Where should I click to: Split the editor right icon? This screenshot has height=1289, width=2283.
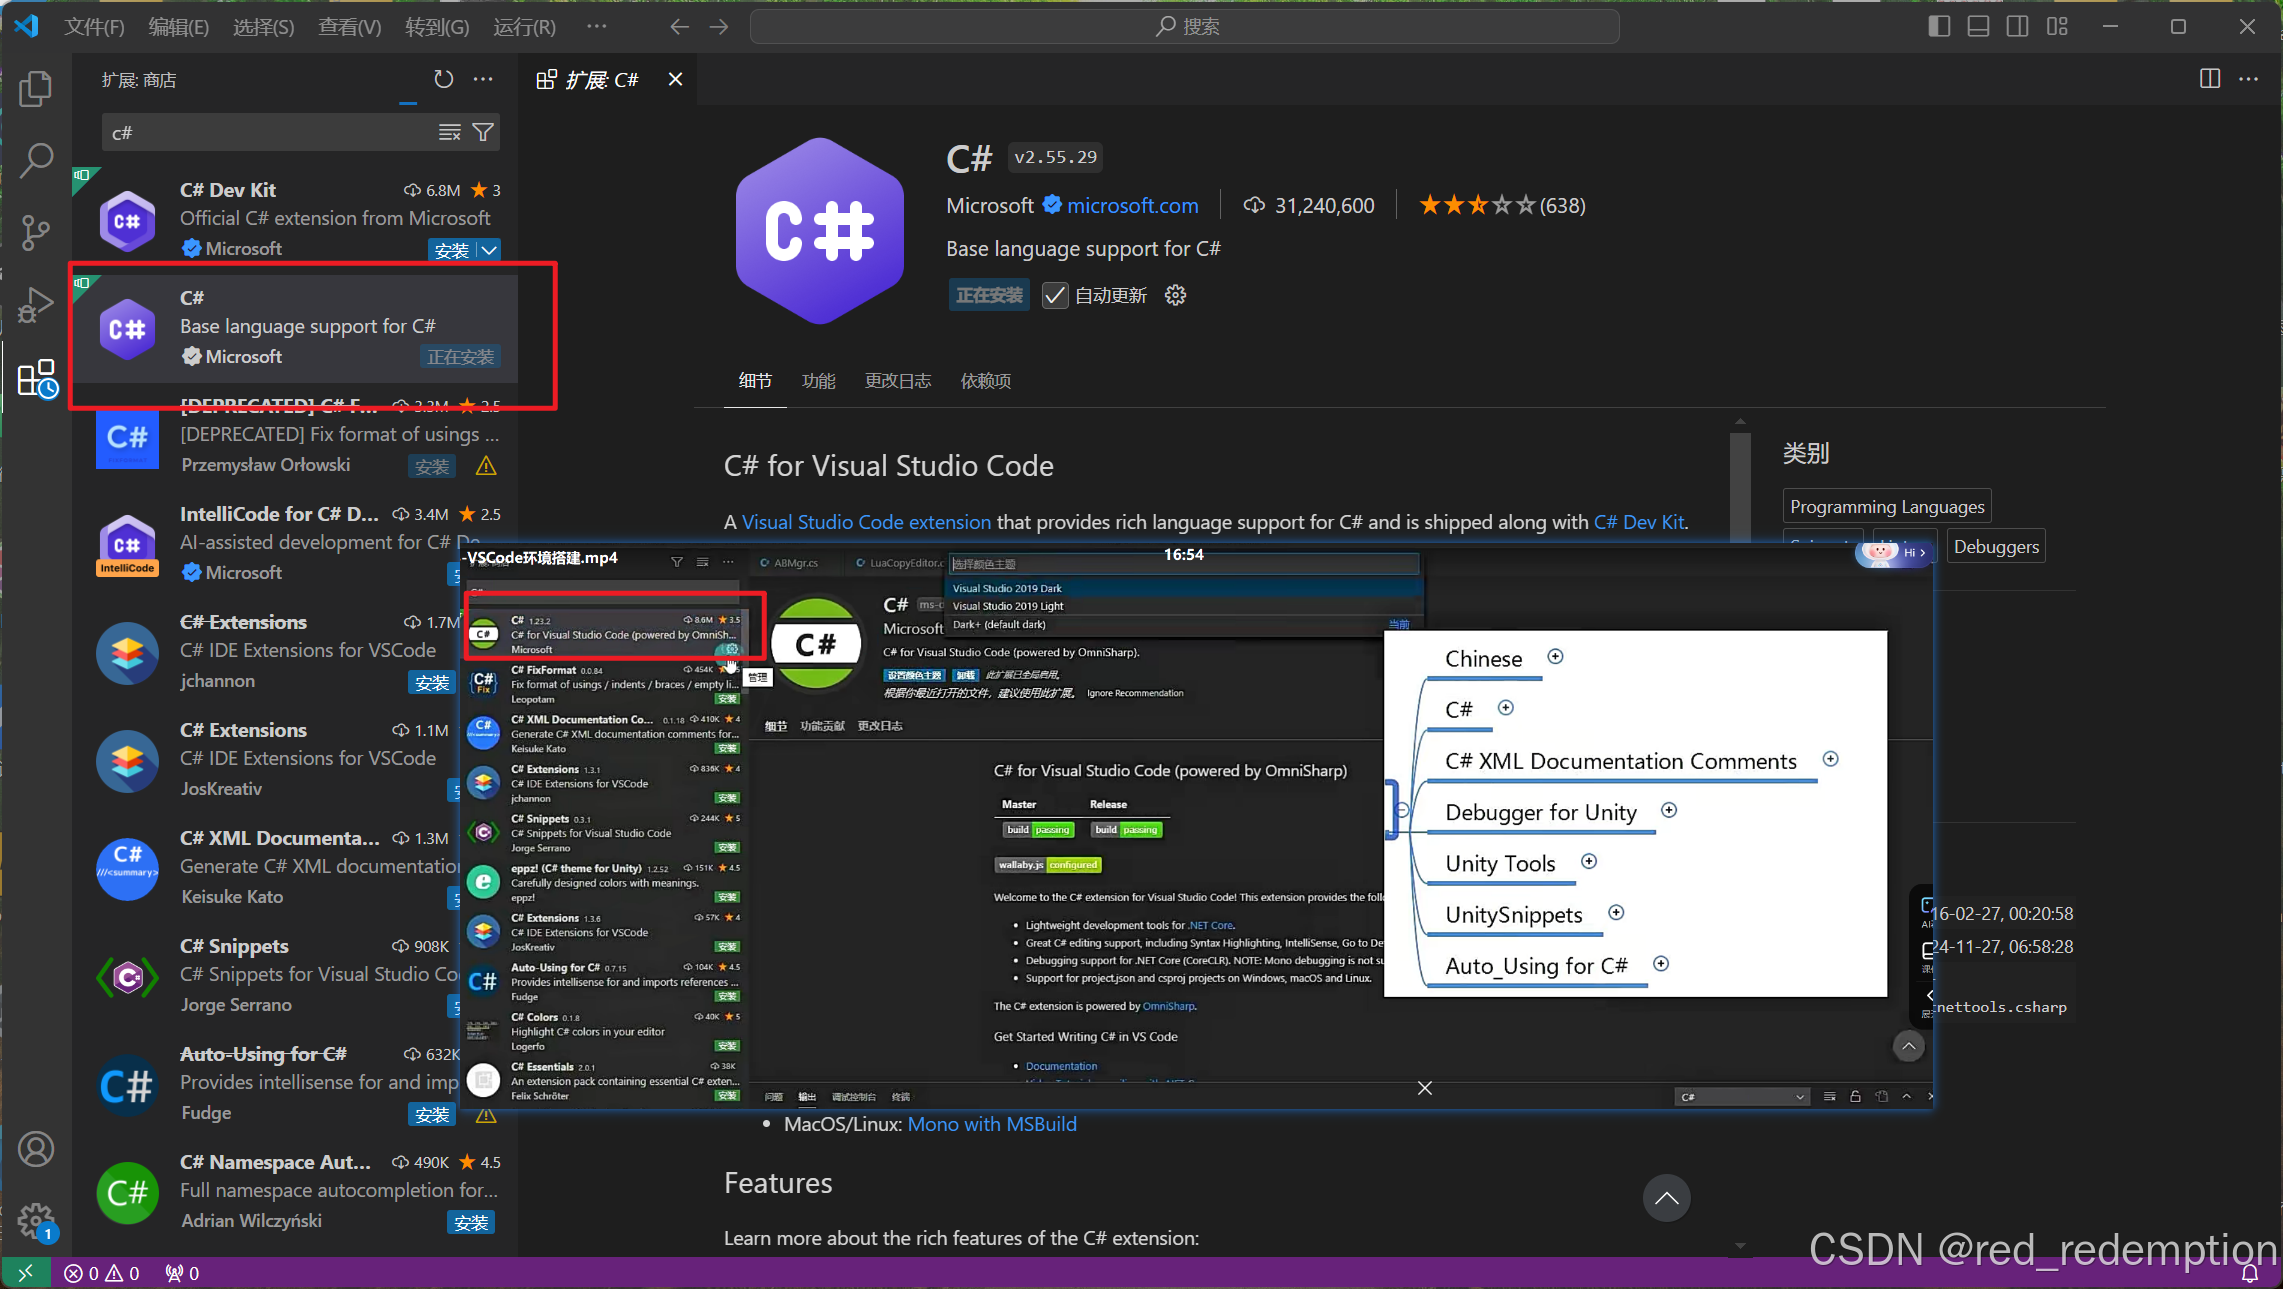2209,79
